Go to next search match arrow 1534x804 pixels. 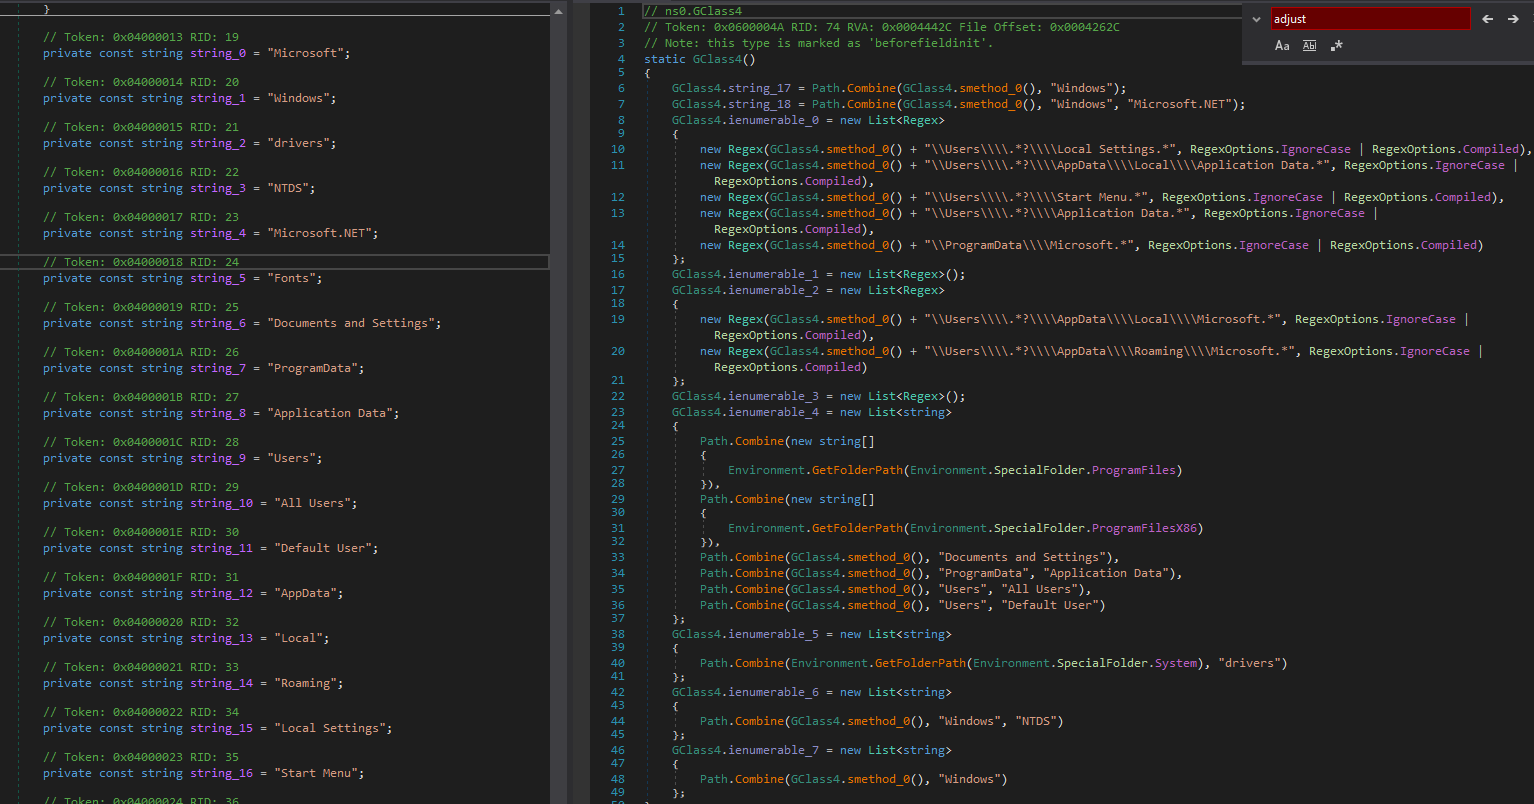(1513, 19)
